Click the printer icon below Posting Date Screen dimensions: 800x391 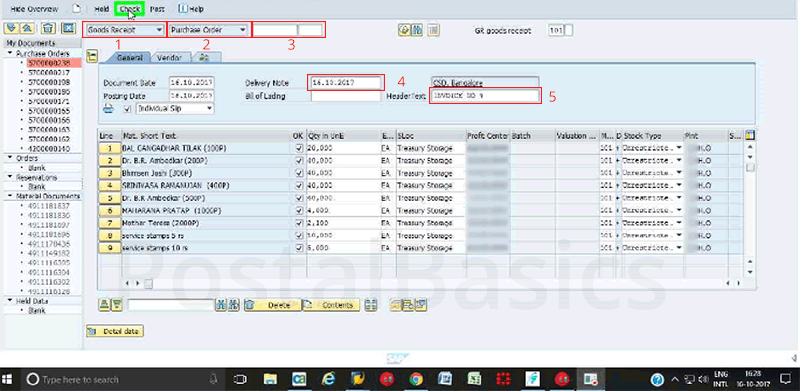(108, 108)
